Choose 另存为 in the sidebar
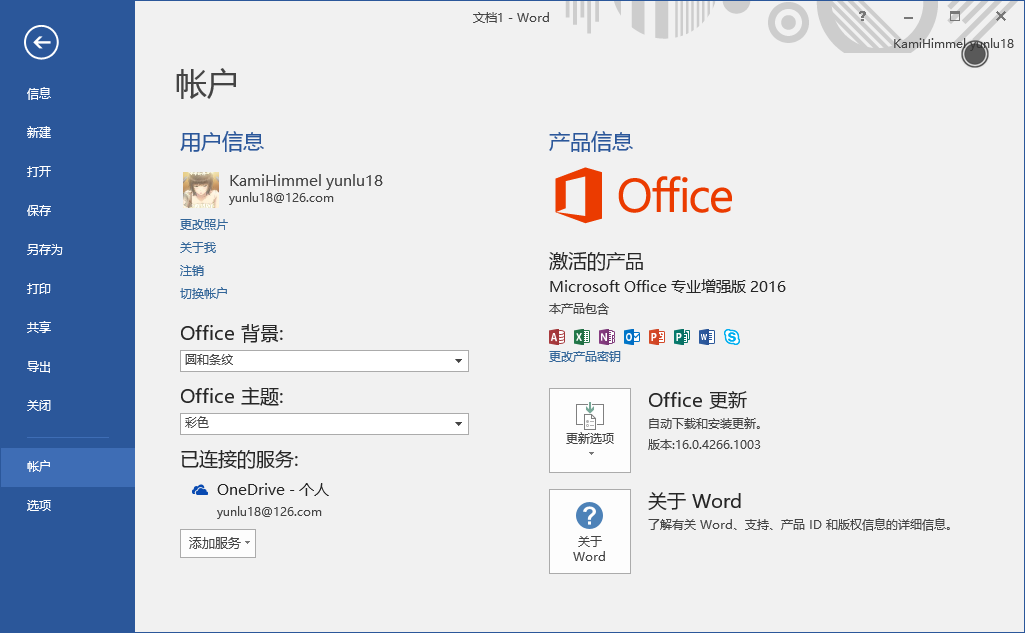Screen dimensions: 1025x633 pyautogui.click(x=44, y=250)
